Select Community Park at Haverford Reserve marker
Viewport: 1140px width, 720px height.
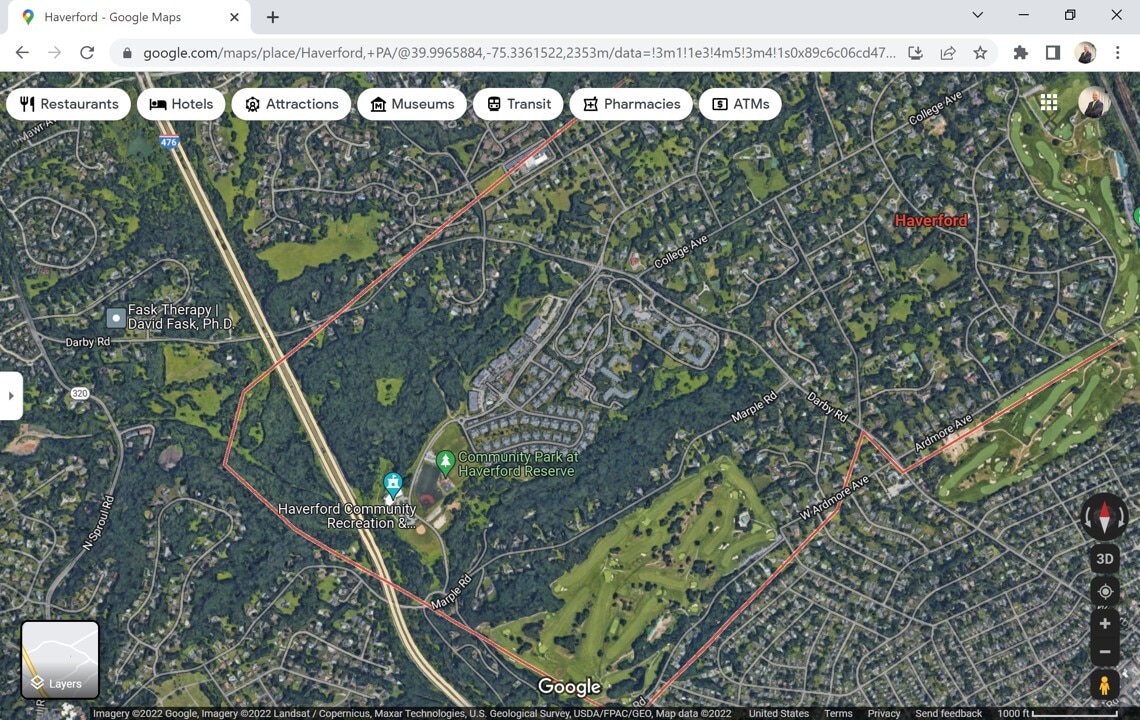tap(445, 462)
